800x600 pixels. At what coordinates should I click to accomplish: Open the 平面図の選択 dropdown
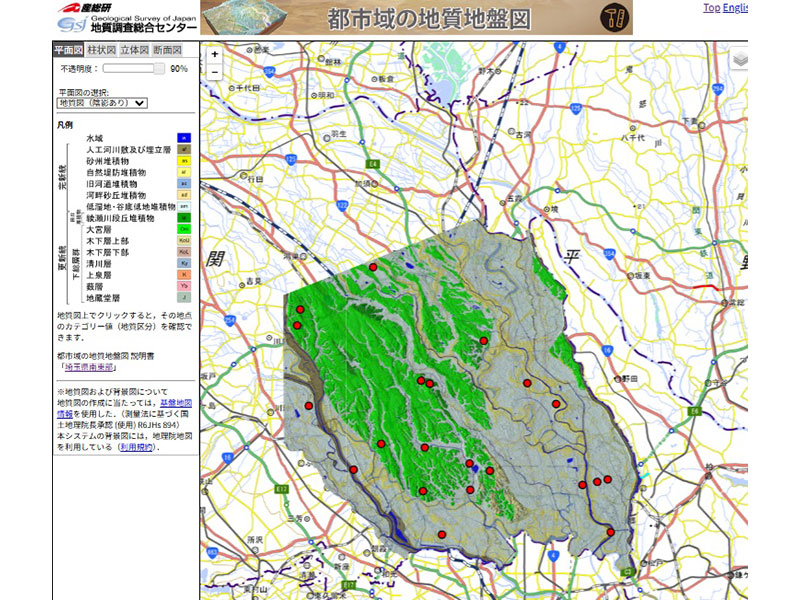(x=102, y=102)
